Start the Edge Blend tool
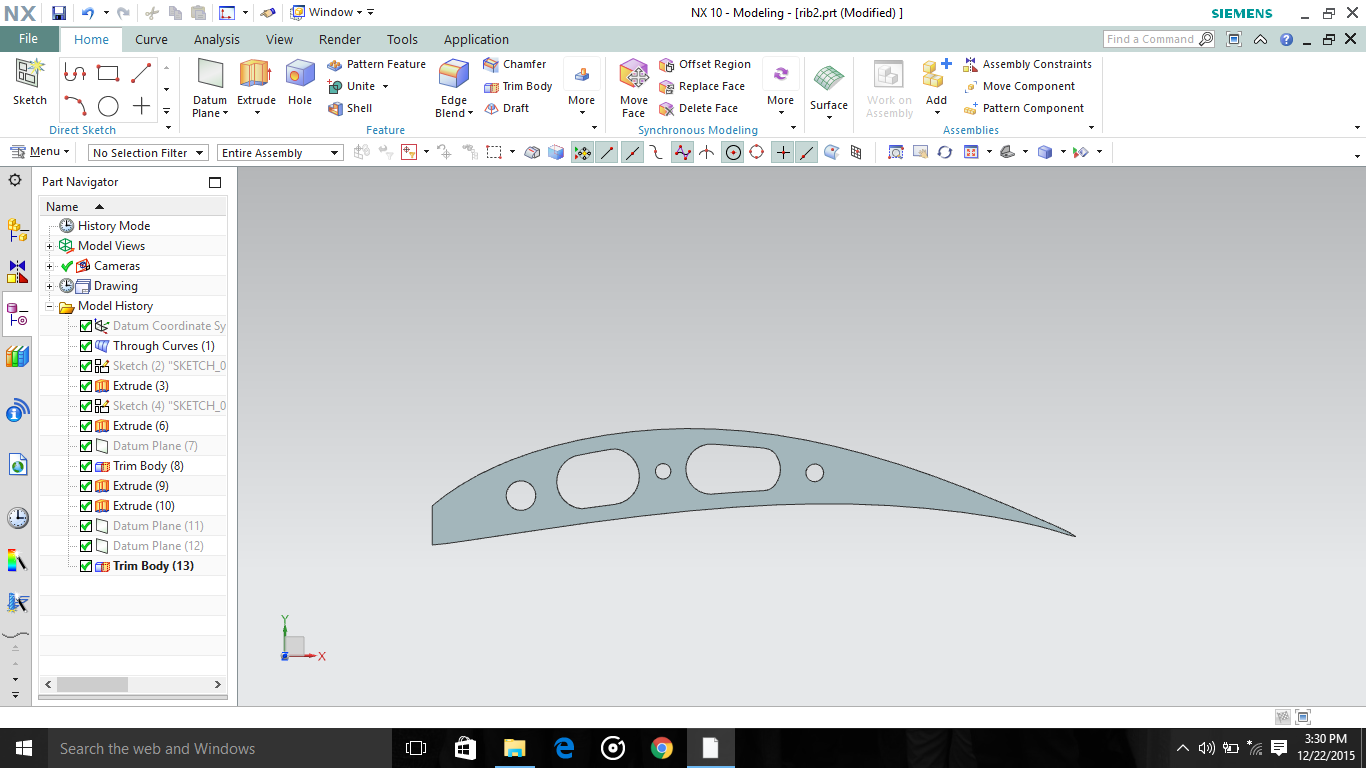The image size is (1366, 768). coord(454,88)
